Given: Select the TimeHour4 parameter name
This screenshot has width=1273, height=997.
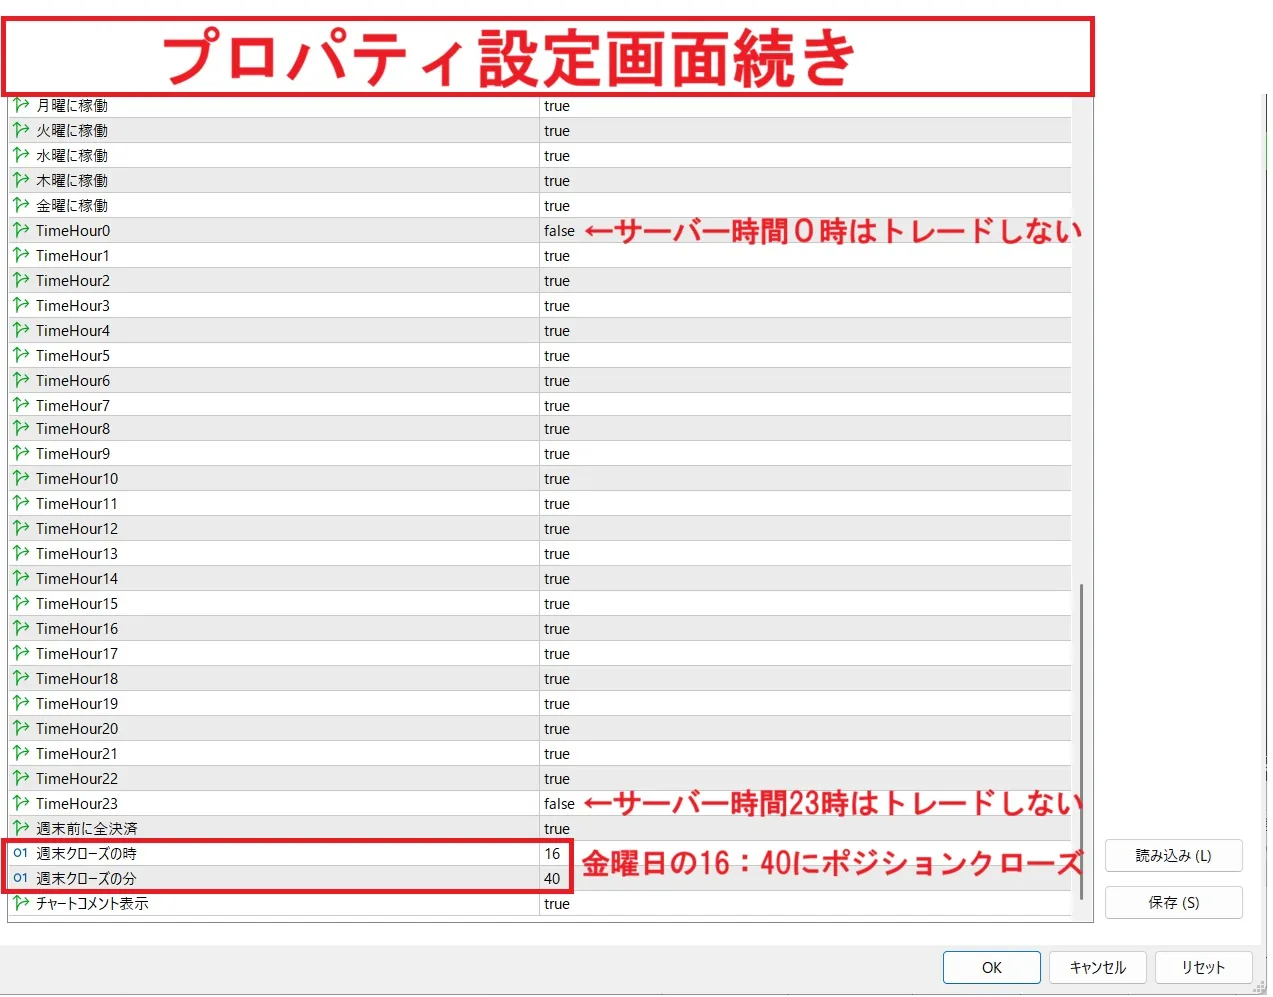Looking at the screenshot, I should coord(73,331).
